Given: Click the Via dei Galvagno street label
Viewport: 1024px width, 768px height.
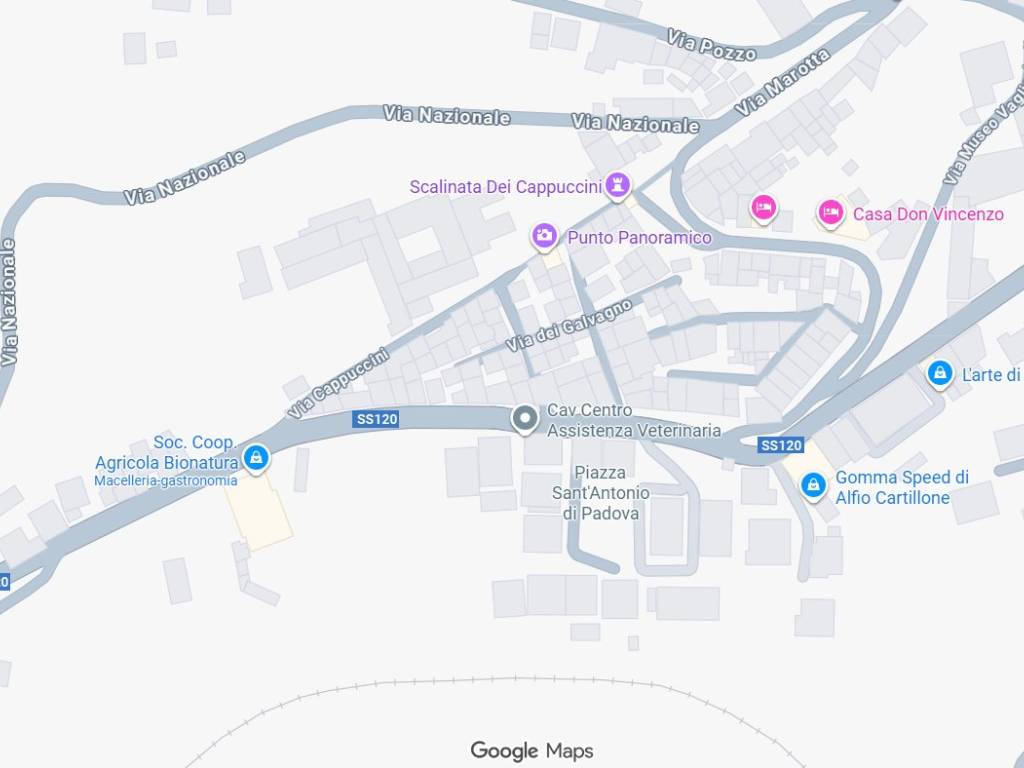Looking at the screenshot, I should click(x=569, y=325).
